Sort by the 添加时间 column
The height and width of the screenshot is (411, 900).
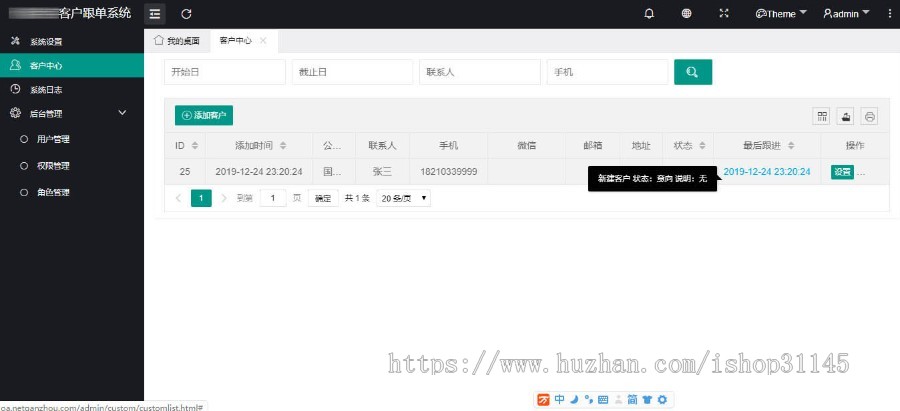[x=282, y=146]
